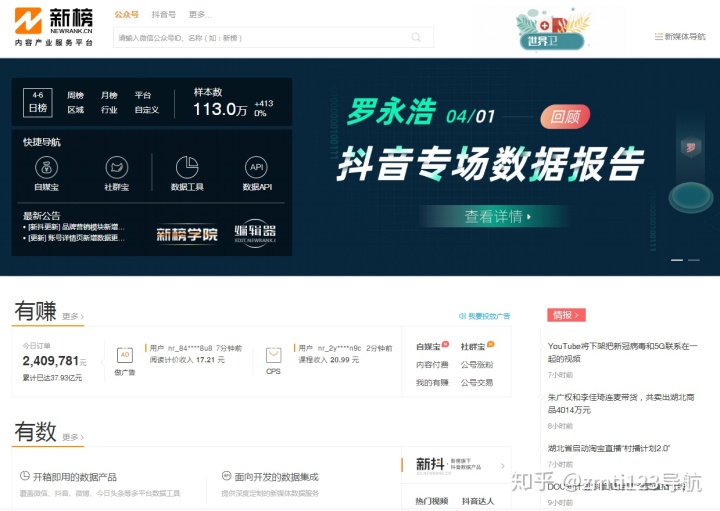Image resolution: width=720 pixels, height=511 pixels.
Task: Select the 日榜 ranking
Action: [38, 102]
